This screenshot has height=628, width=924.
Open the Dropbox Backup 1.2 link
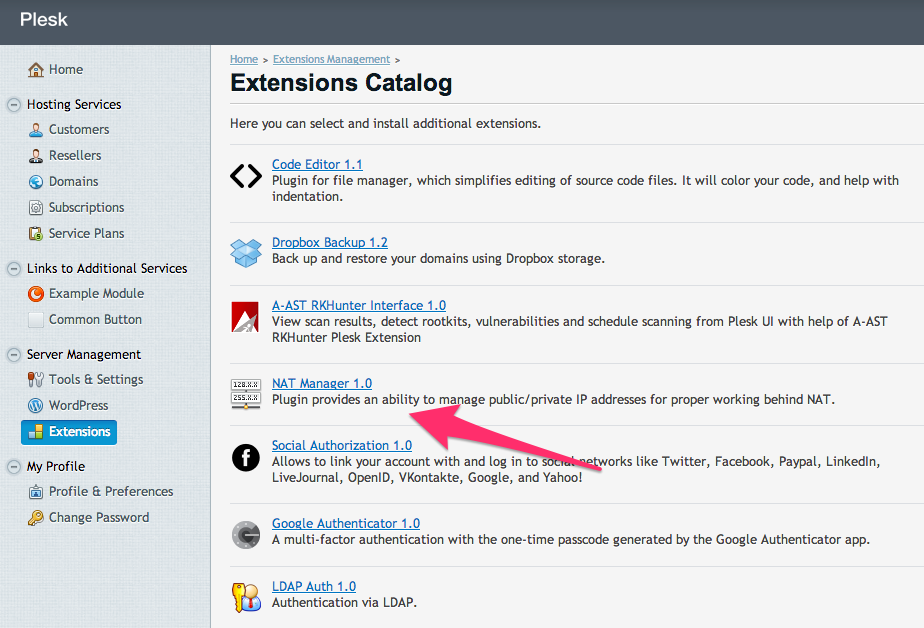329,242
